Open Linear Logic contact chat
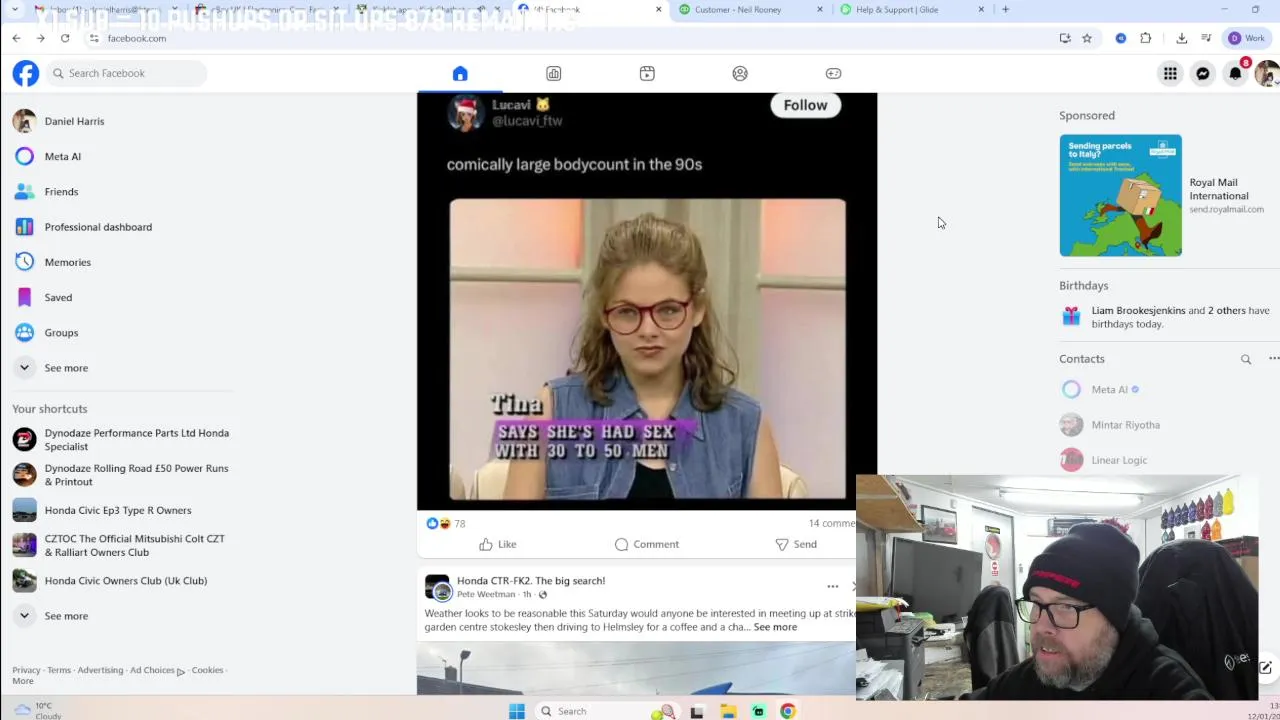The height and width of the screenshot is (720, 1280). 1104,460
